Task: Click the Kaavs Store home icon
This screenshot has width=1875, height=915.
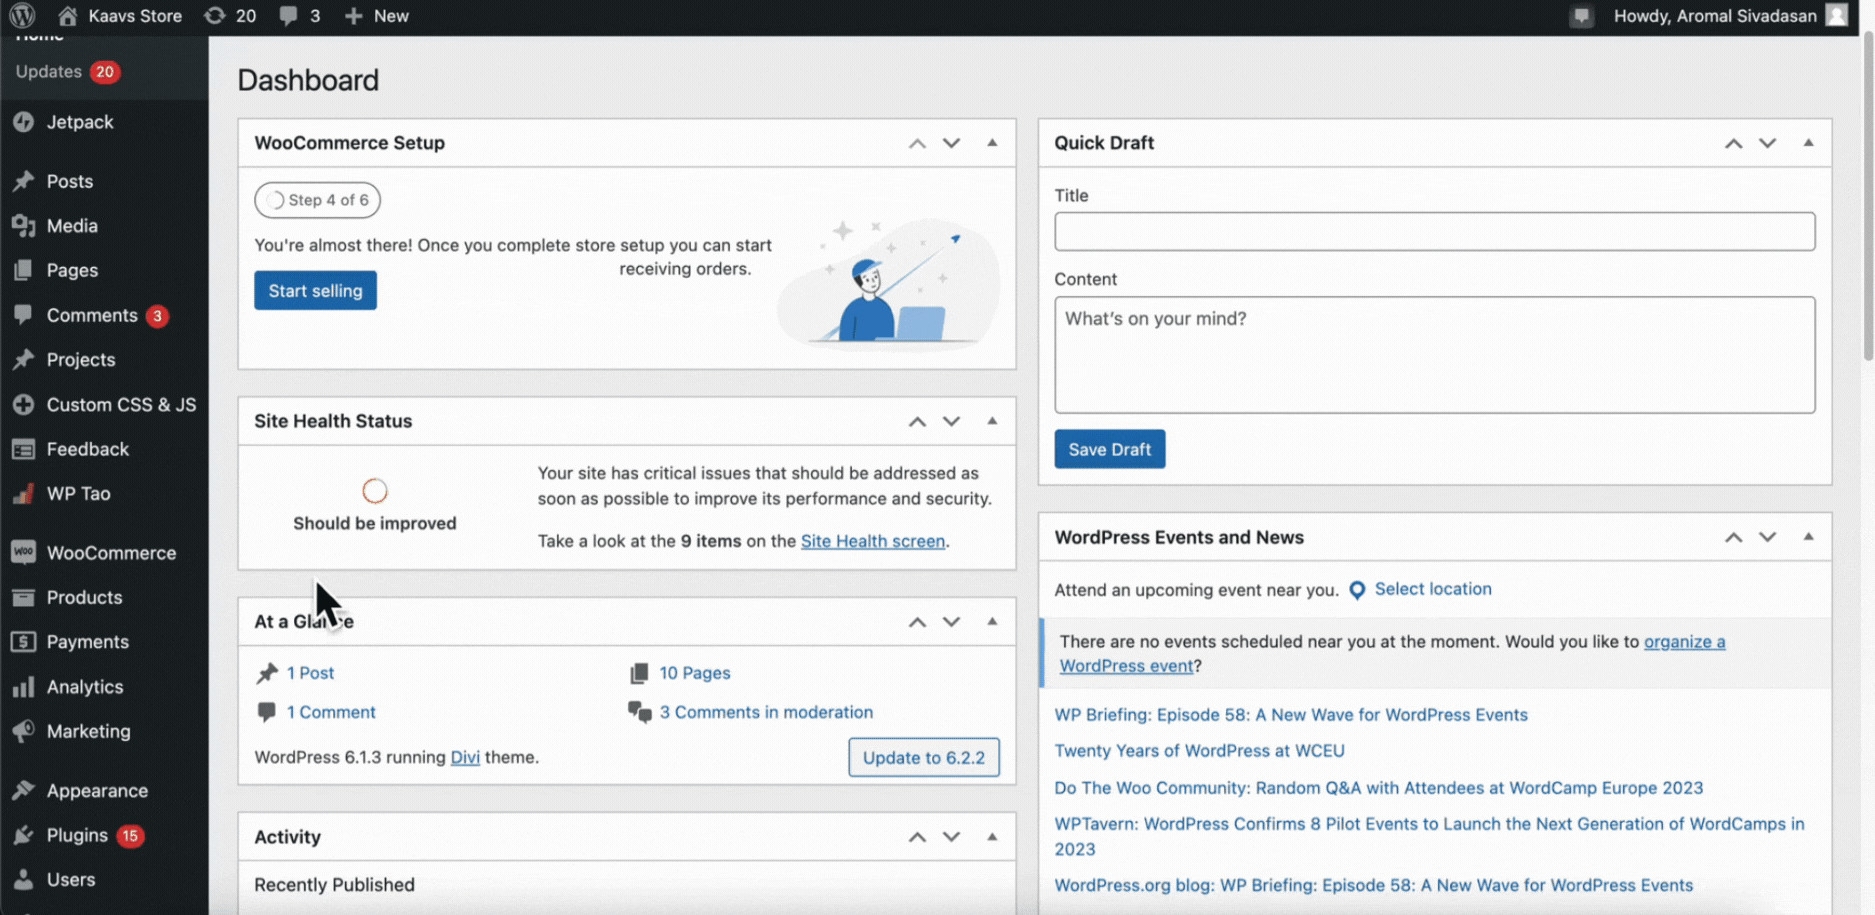Action: pos(67,15)
